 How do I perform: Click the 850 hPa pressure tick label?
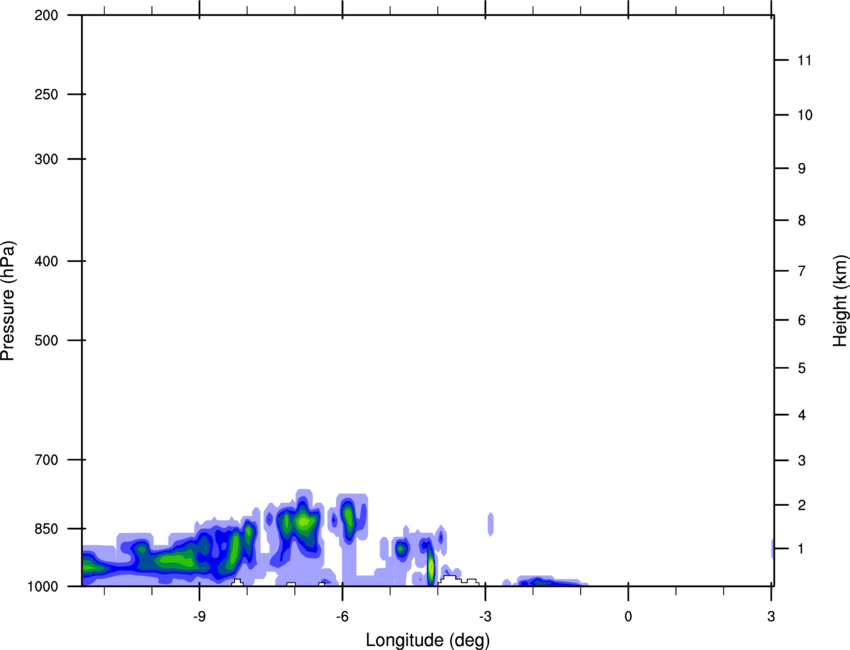click(x=48, y=529)
